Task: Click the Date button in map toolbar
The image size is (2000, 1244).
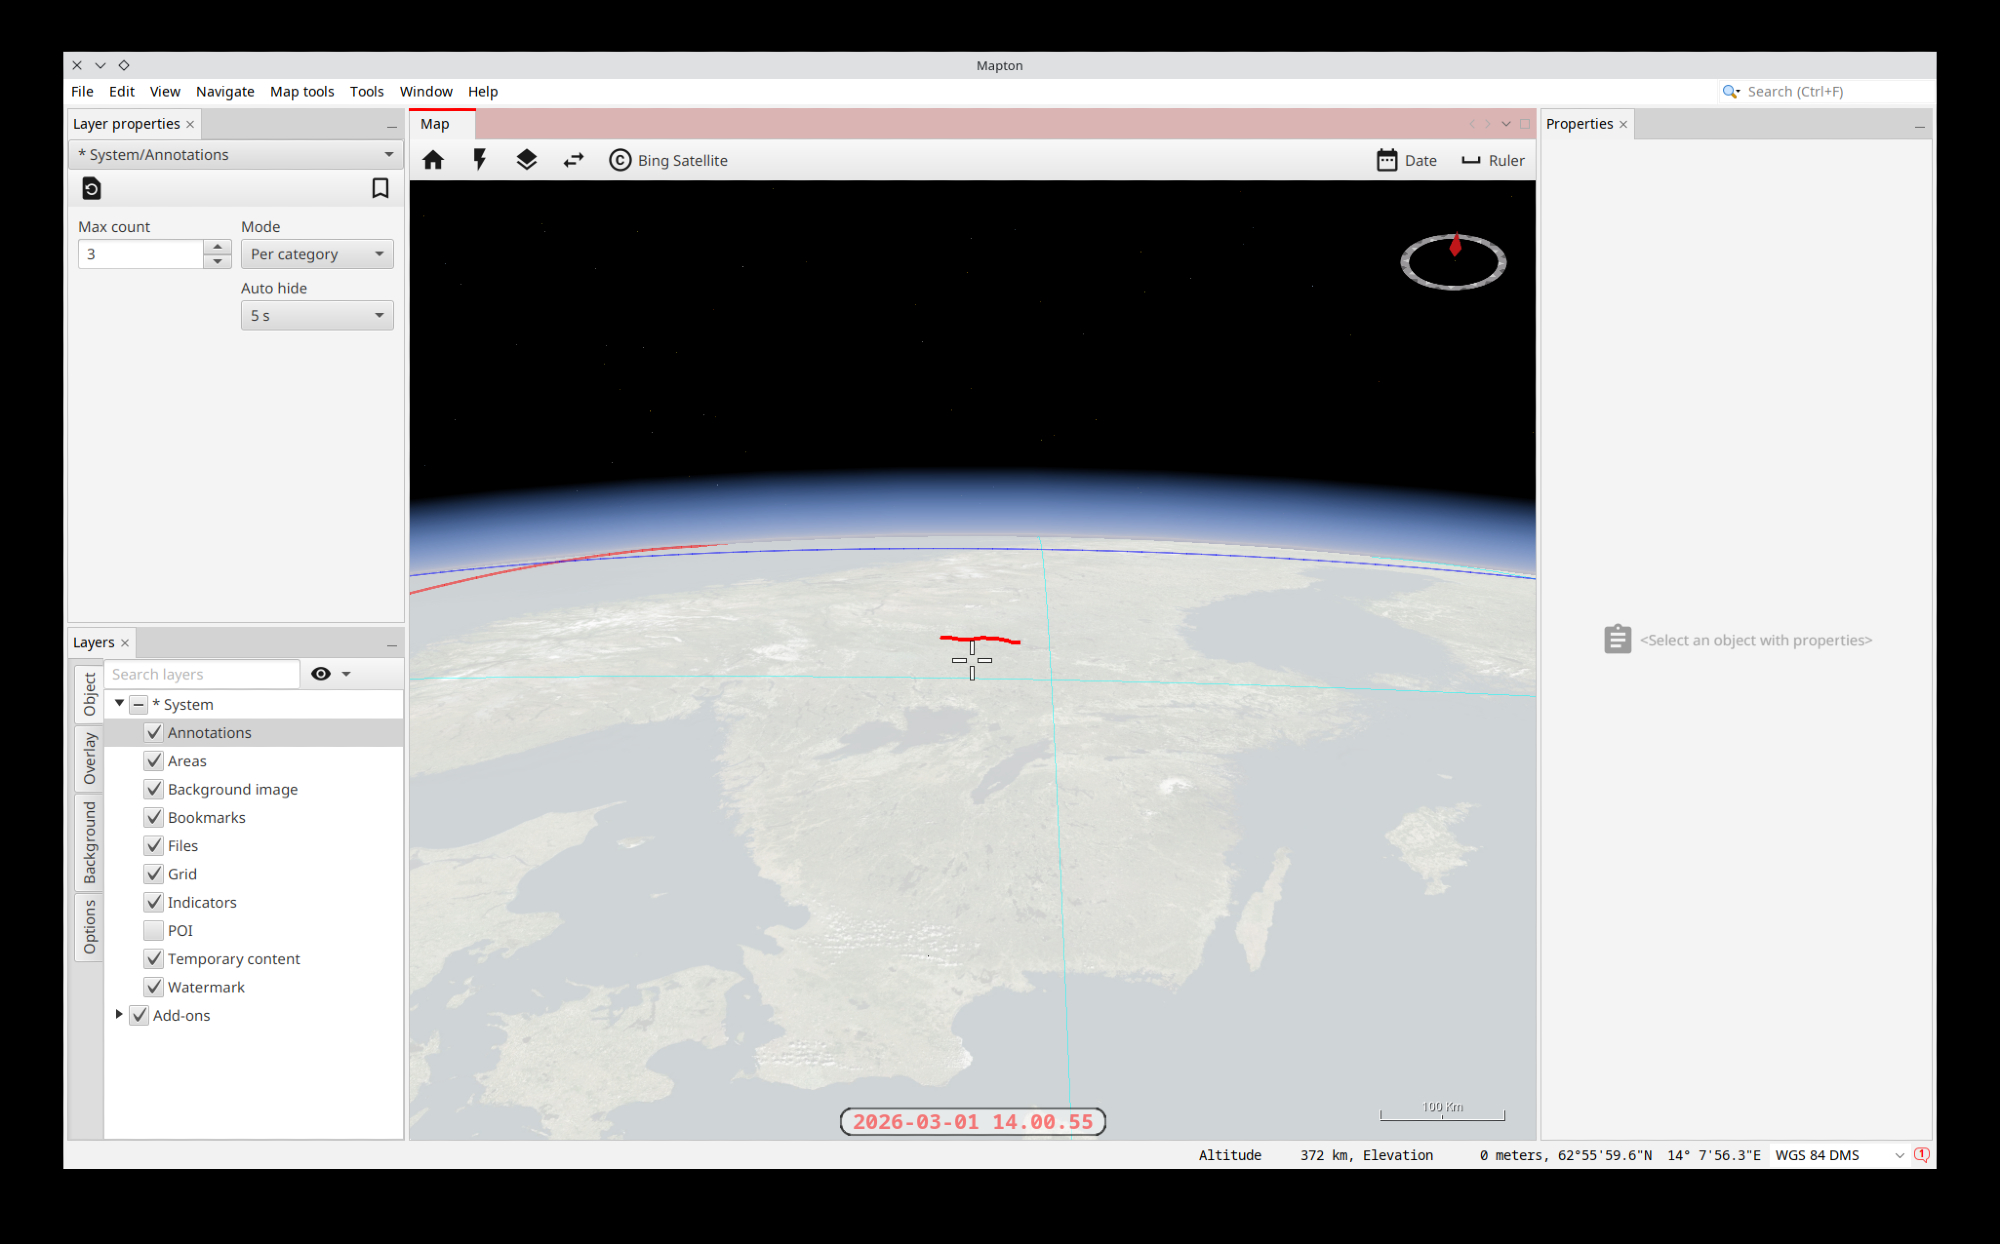Action: [x=1407, y=160]
